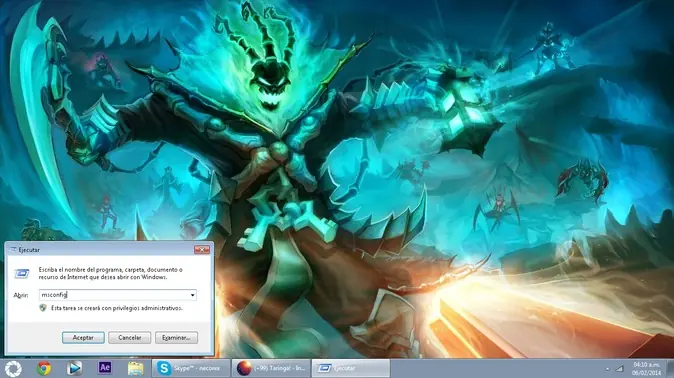The width and height of the screenshot is (674, 378).
Task: Click the Show desktop strip at the taskbar end
Action: point(670,369)
